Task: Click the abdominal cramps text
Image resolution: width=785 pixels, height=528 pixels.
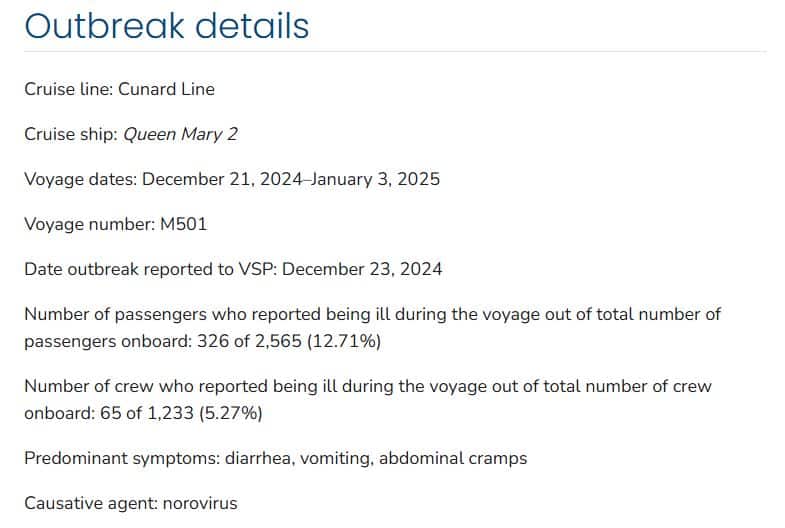Action: (453, 458)
